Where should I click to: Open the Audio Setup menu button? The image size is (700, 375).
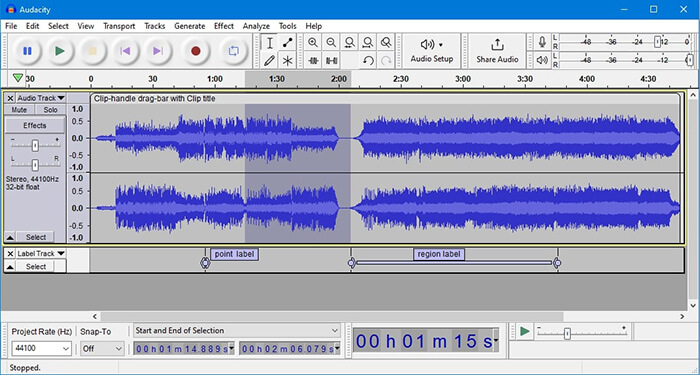pyautogui.click(x=432, y=51)
